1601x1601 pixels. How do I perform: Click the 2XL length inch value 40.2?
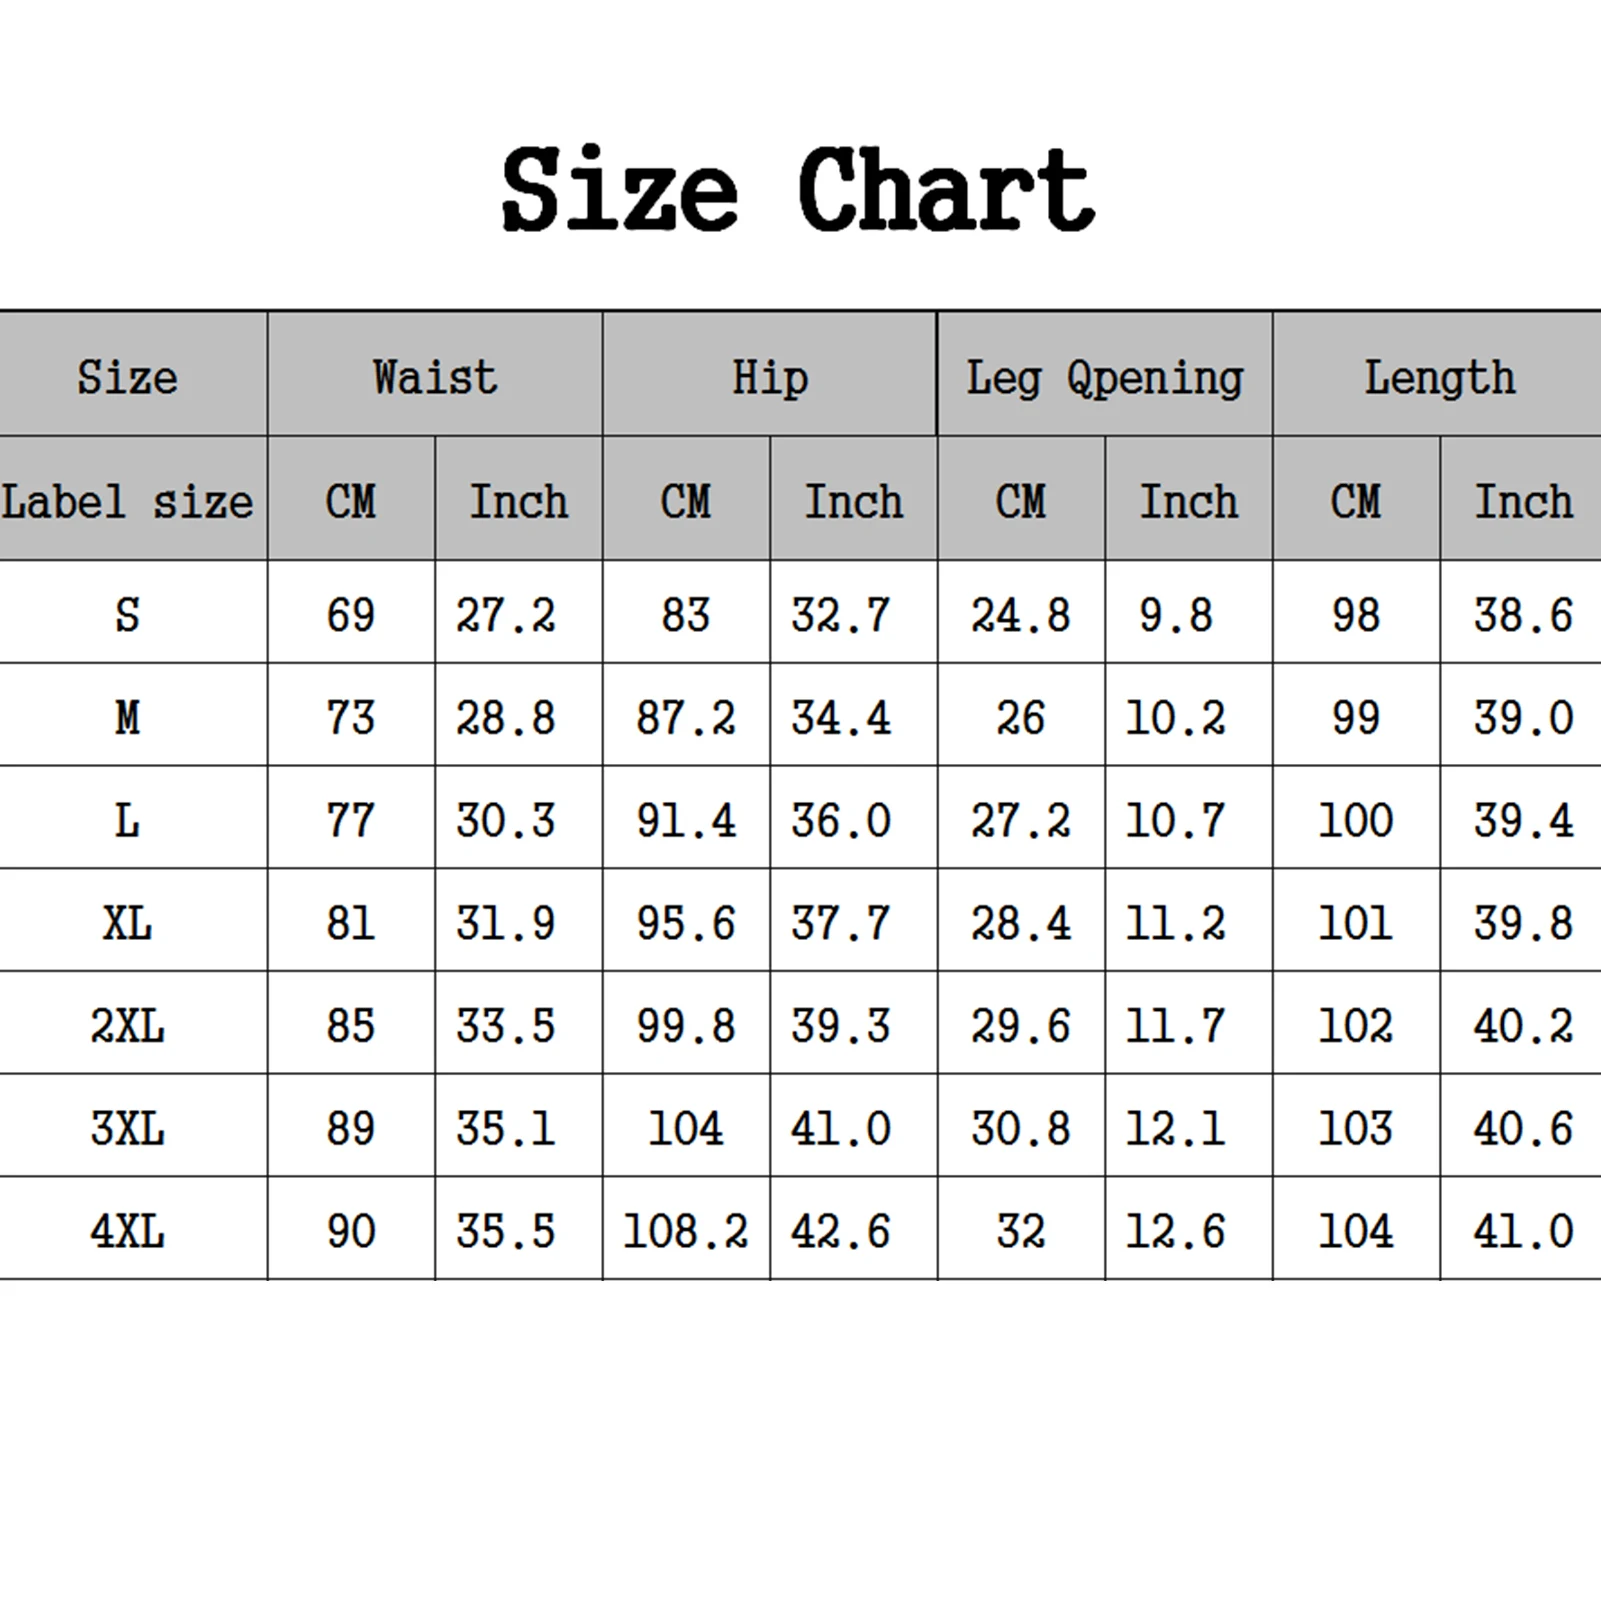pyautogui.click(x=1523, y=1025)
